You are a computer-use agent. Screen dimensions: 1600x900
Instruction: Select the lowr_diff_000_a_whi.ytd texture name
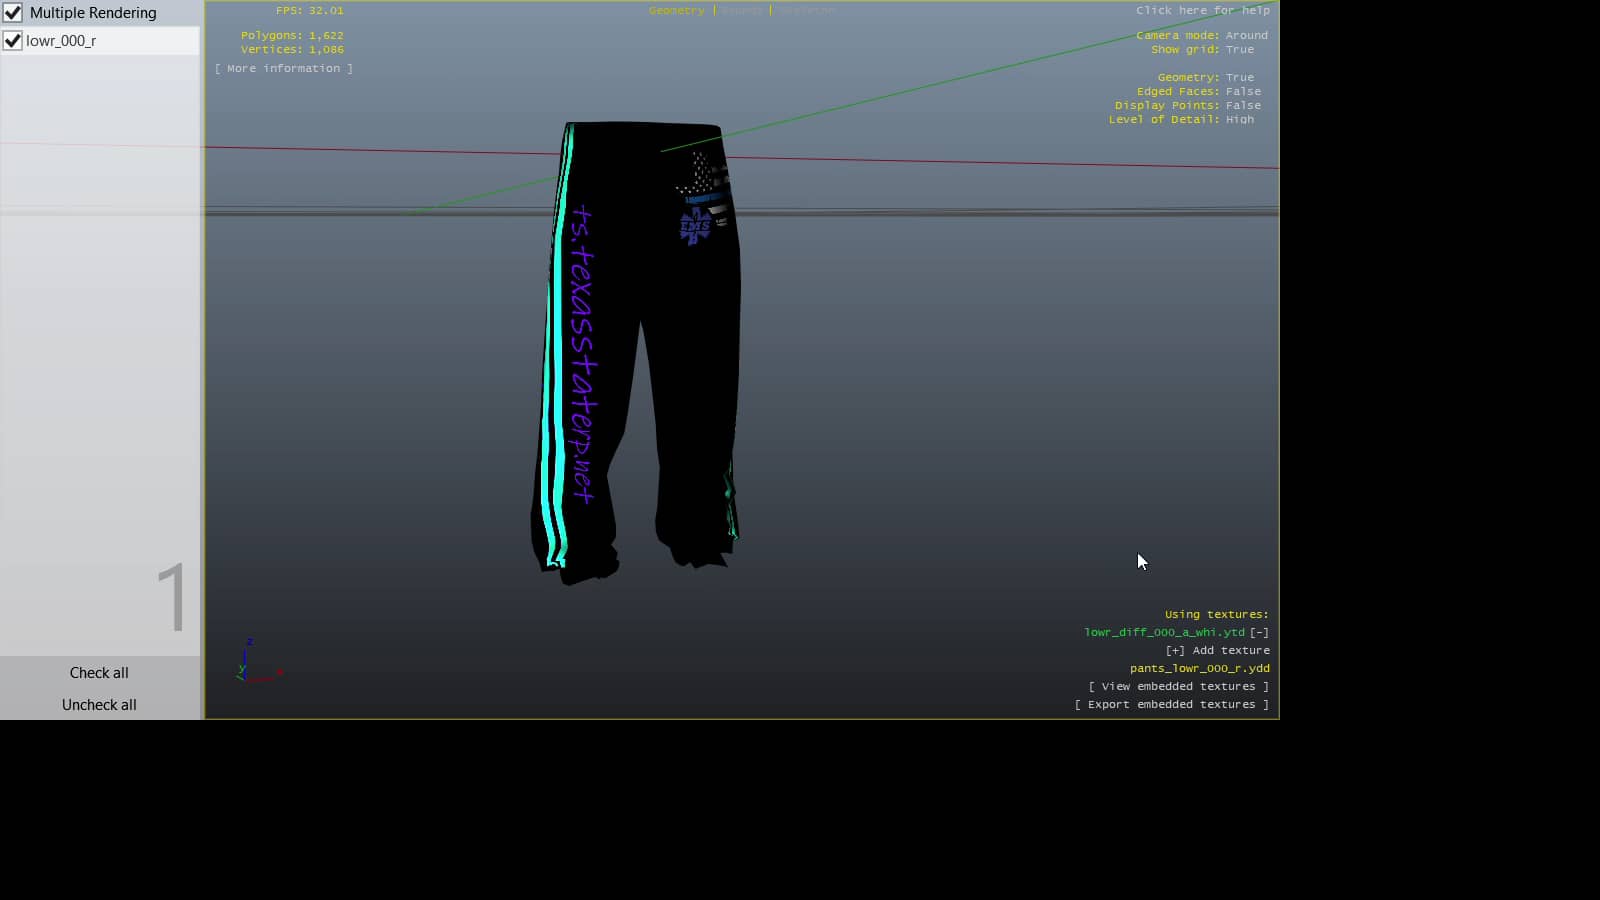click(x=1165, y=632)
